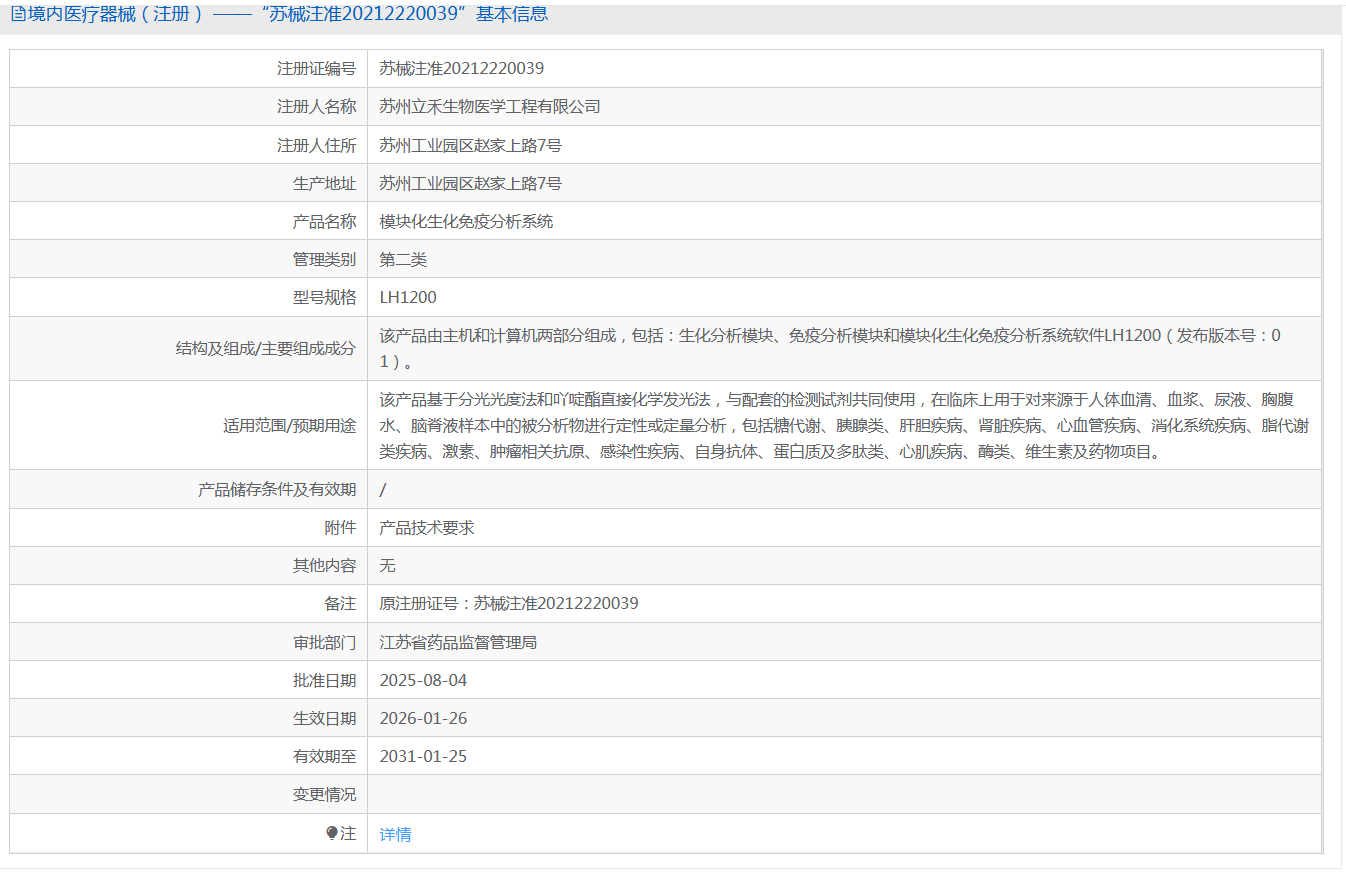Select expiry date 2031-01-25
Viewport: 1346px width, 878px height.
point(423,756)
